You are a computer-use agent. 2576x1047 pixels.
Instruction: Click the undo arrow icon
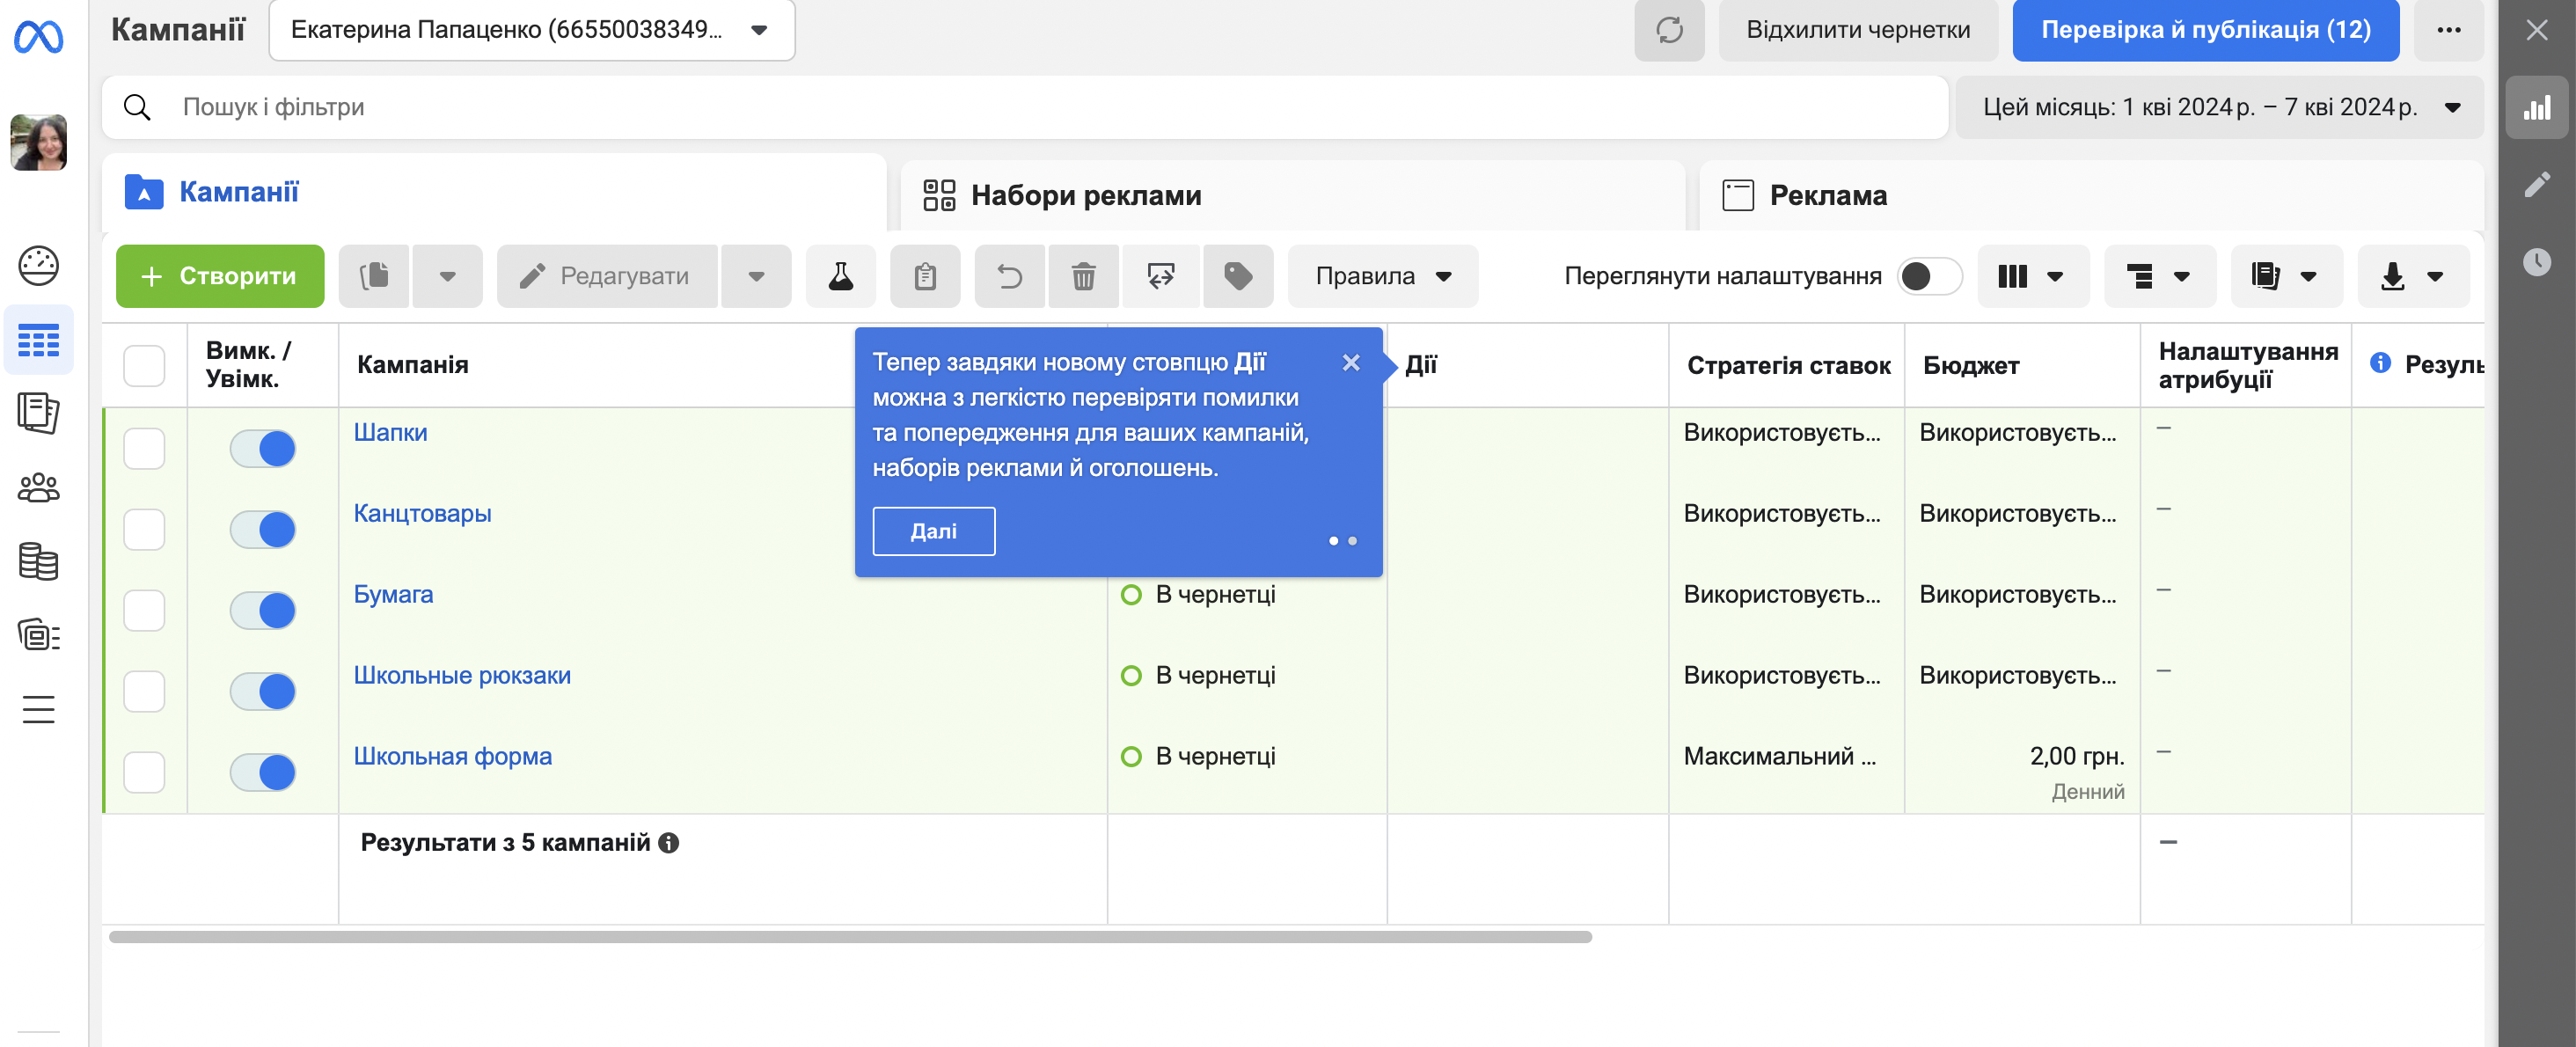(1010, 276)
